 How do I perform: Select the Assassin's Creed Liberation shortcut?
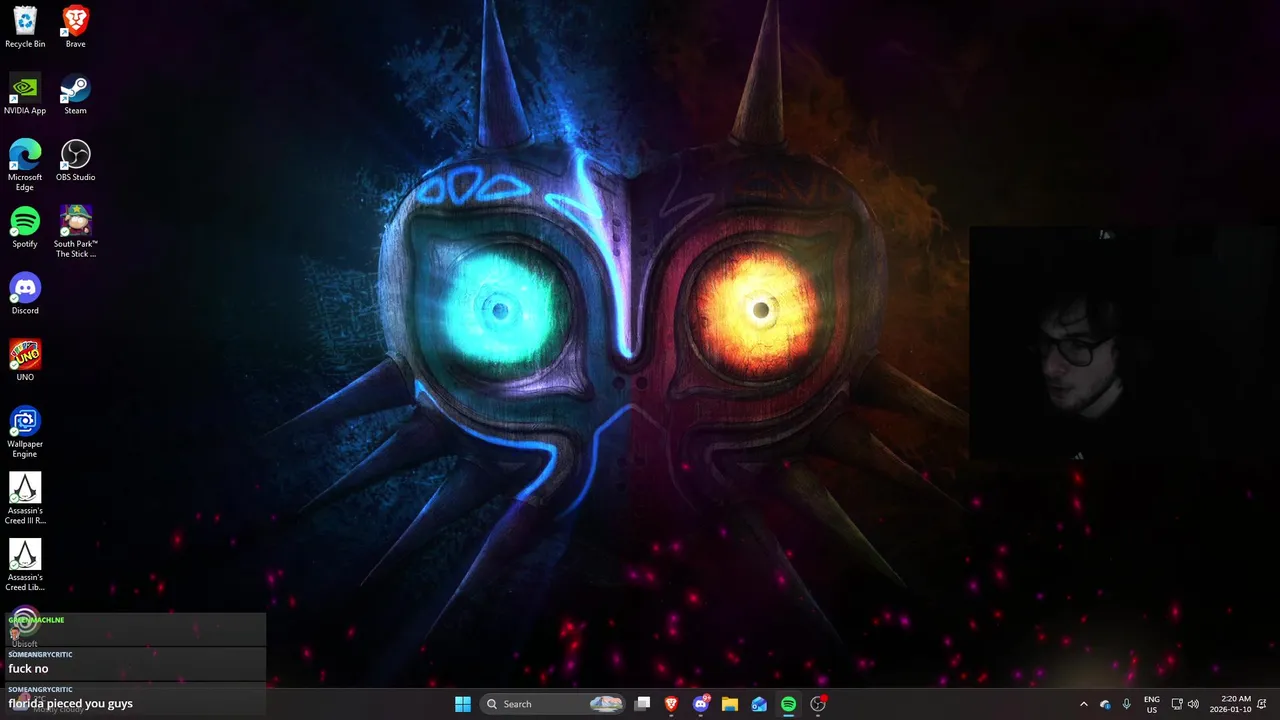25,566
